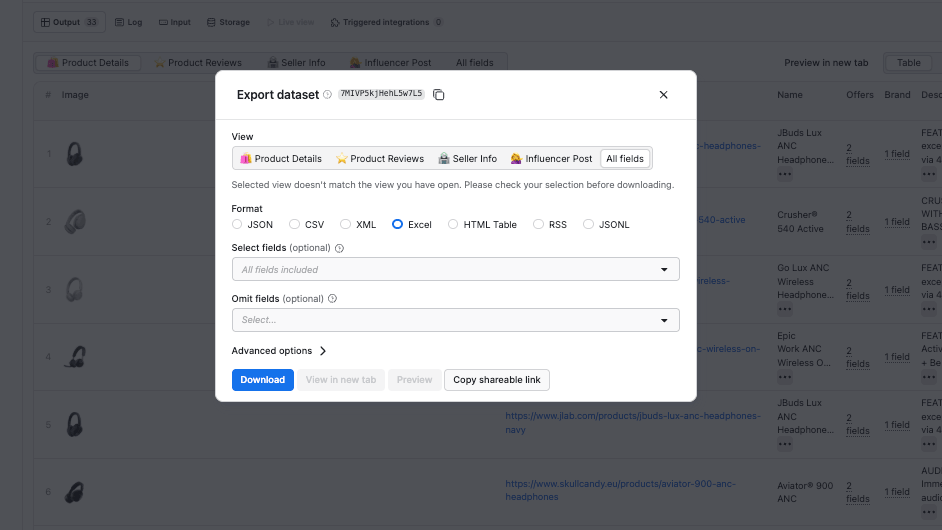Select the CSV format radio button

coord(294,224)
